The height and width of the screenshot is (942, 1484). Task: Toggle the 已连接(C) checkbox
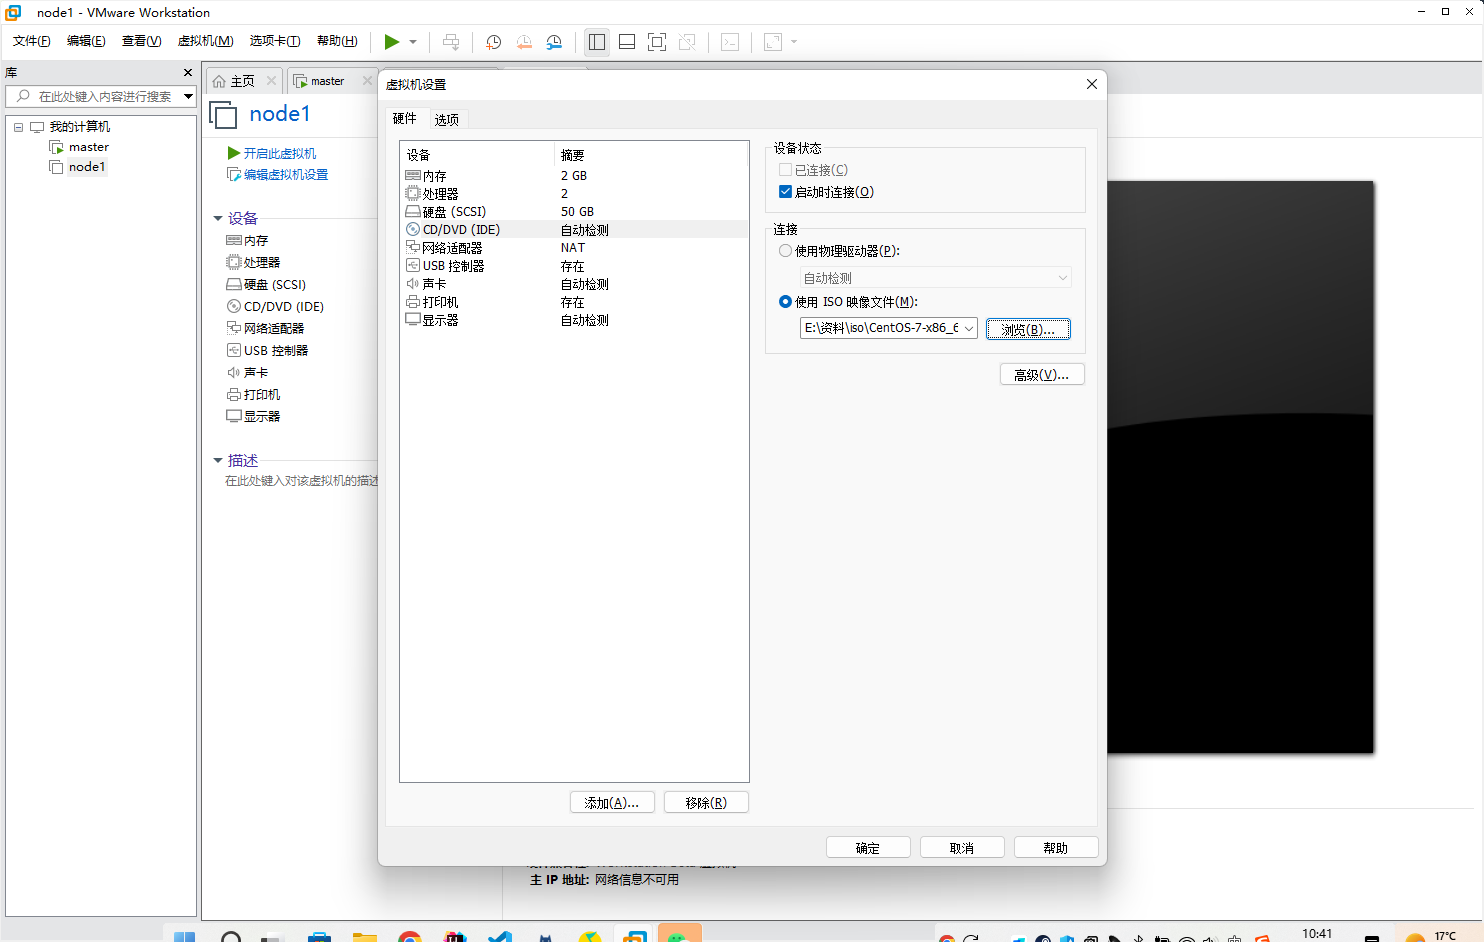coord(785,170)
